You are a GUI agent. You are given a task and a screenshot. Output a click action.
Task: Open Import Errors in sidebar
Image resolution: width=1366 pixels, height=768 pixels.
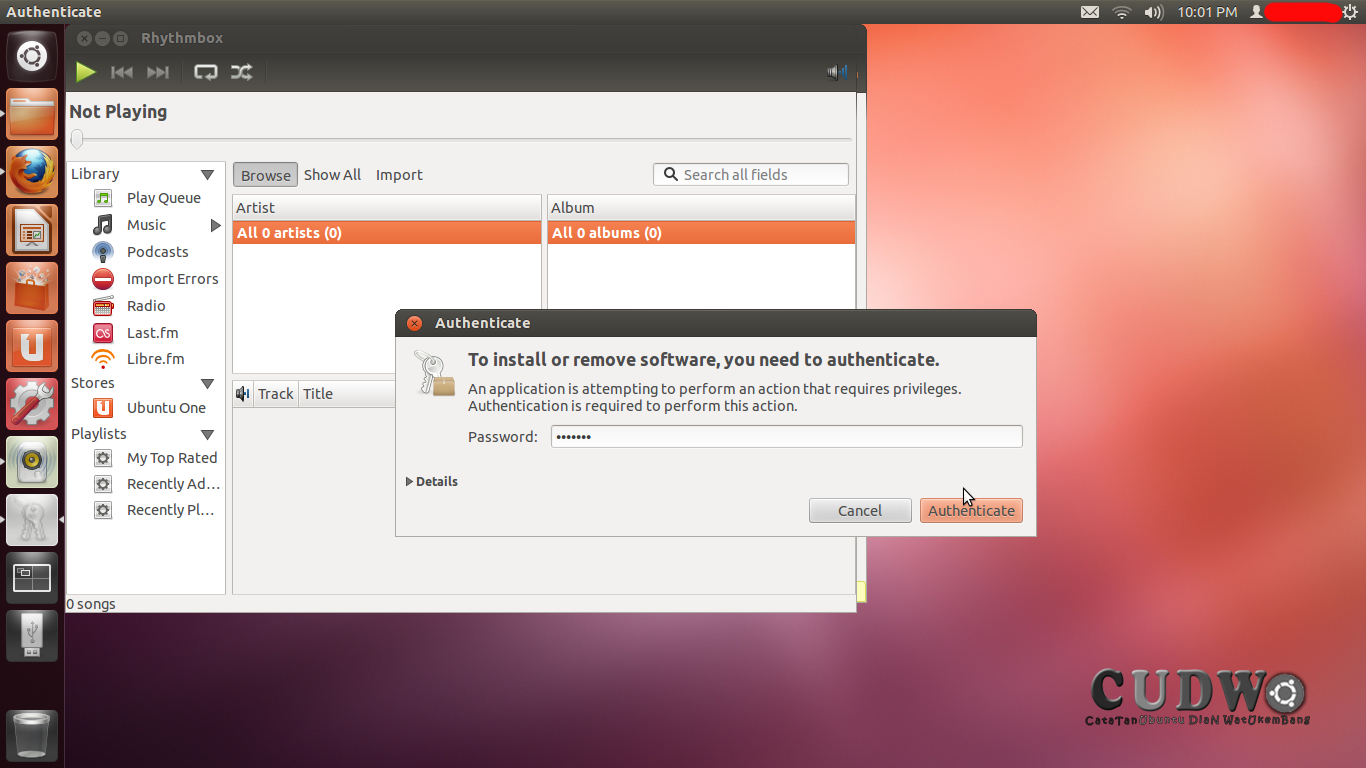coord(172,279)
